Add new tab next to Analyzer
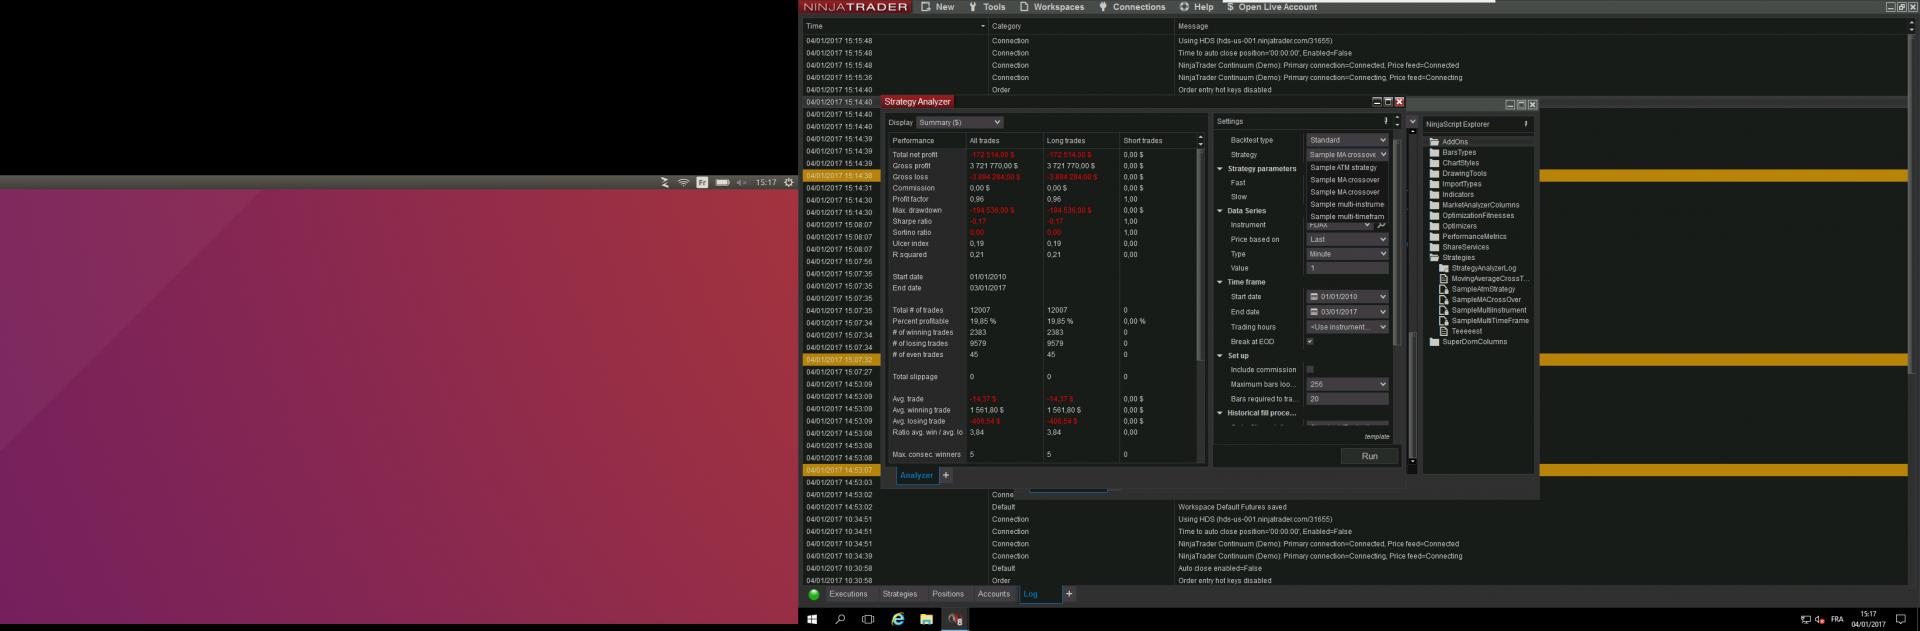 coord(946,476)
